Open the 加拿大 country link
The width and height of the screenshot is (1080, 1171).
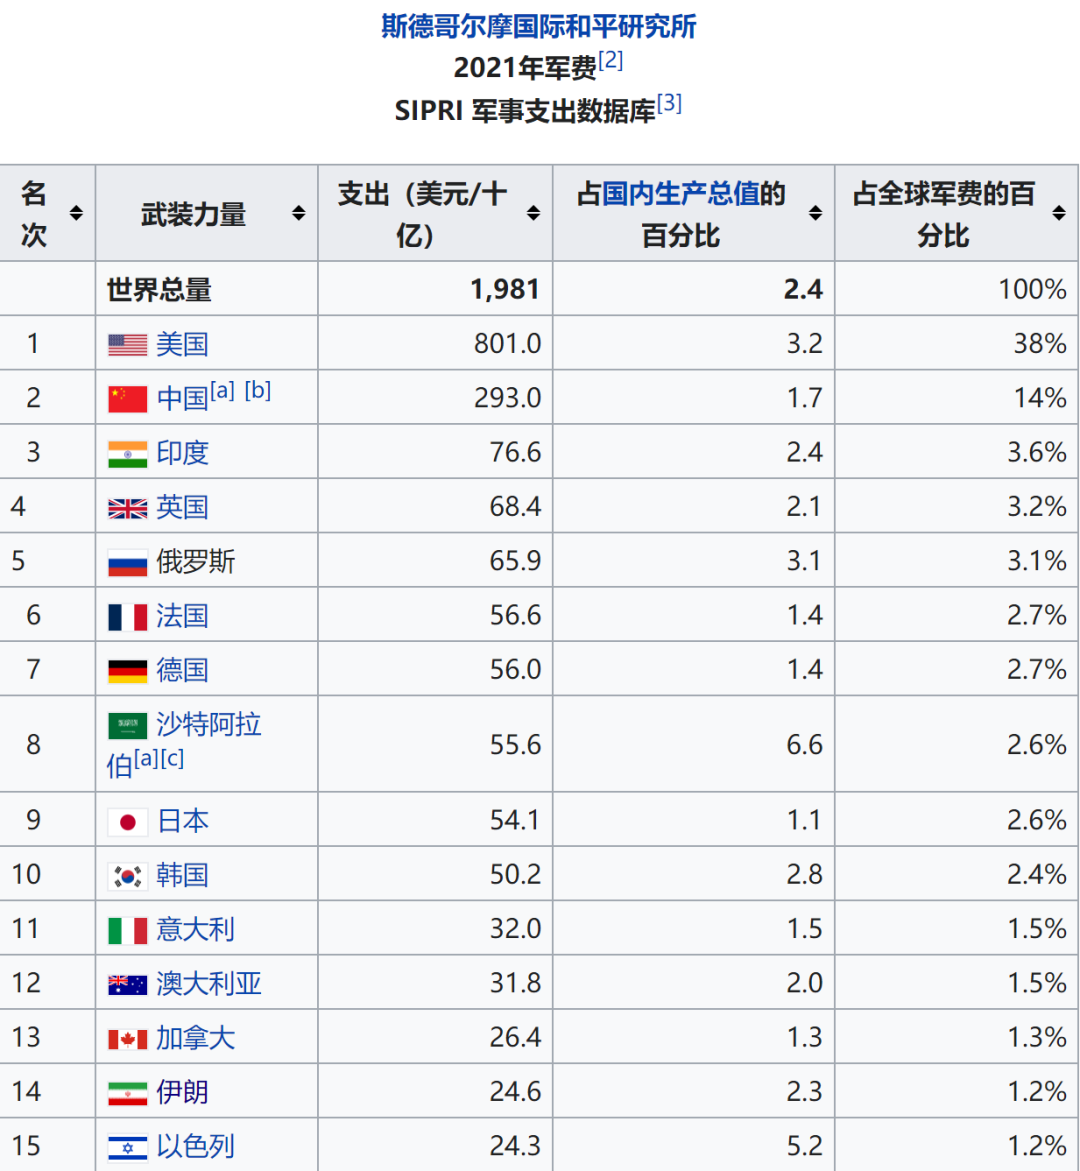tap(196, 1039)
